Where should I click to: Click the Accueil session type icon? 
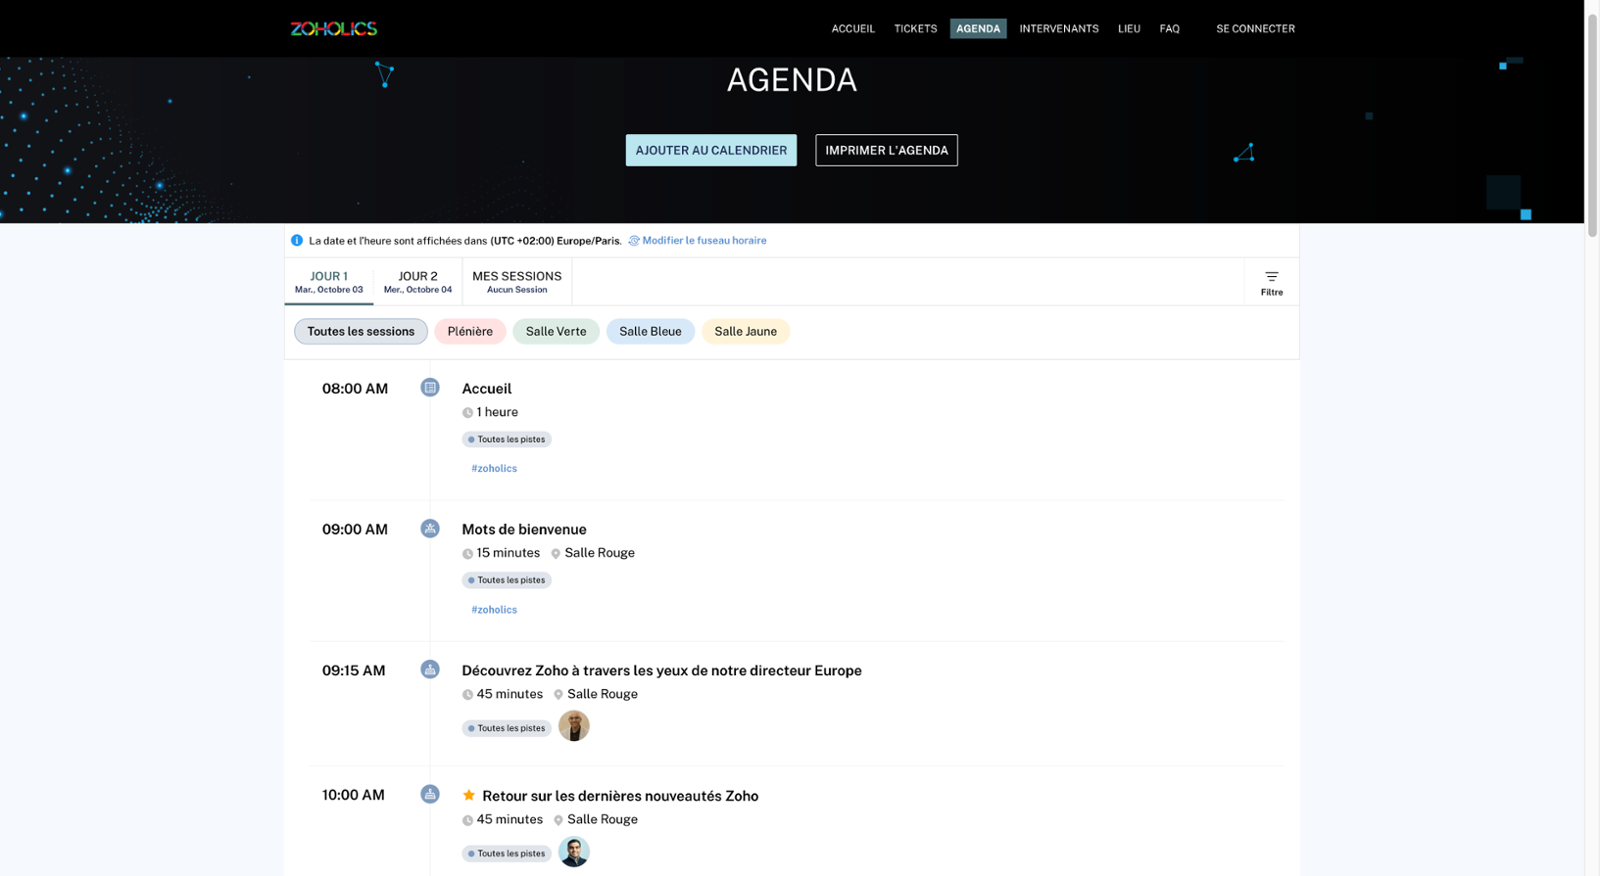(430, 388)
